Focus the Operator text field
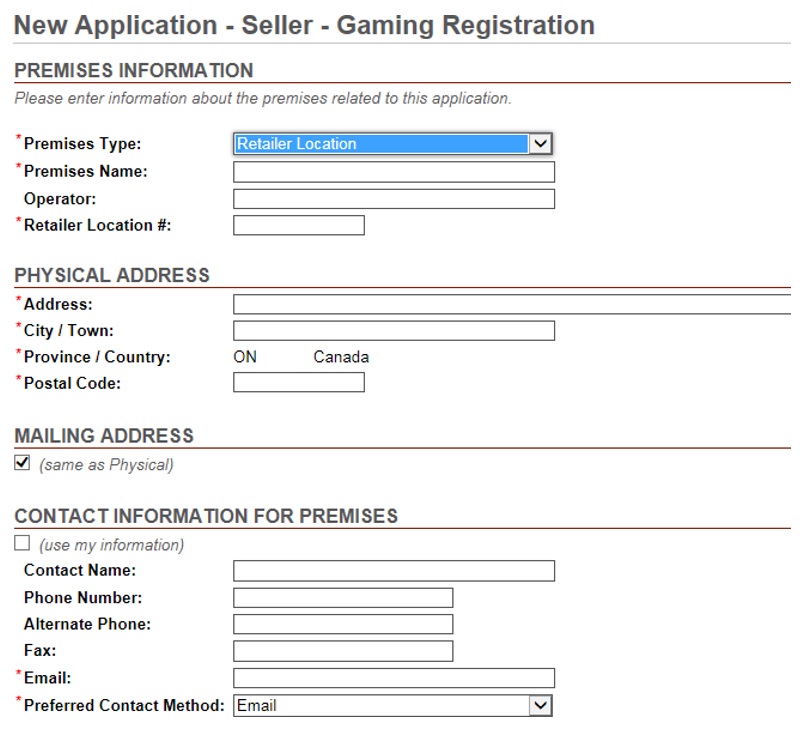Screen dimensions: 812x730 tap(394, 199)
